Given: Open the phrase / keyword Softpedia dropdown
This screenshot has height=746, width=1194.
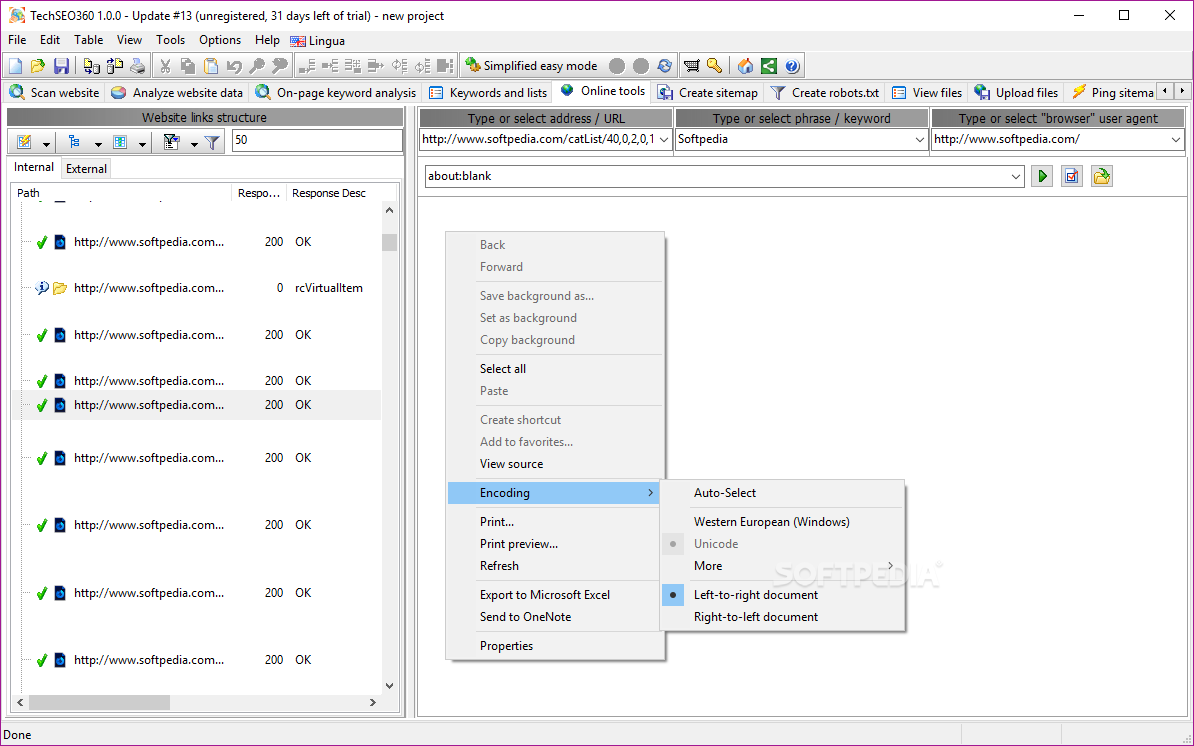Looking at the screenshot, I should (x=919, y=139).
